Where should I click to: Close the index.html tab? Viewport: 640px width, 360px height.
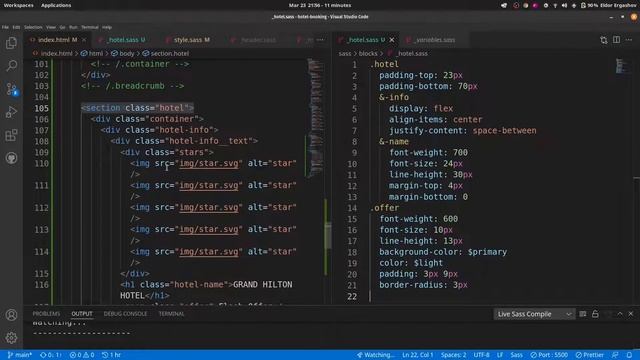click(84, 40)
